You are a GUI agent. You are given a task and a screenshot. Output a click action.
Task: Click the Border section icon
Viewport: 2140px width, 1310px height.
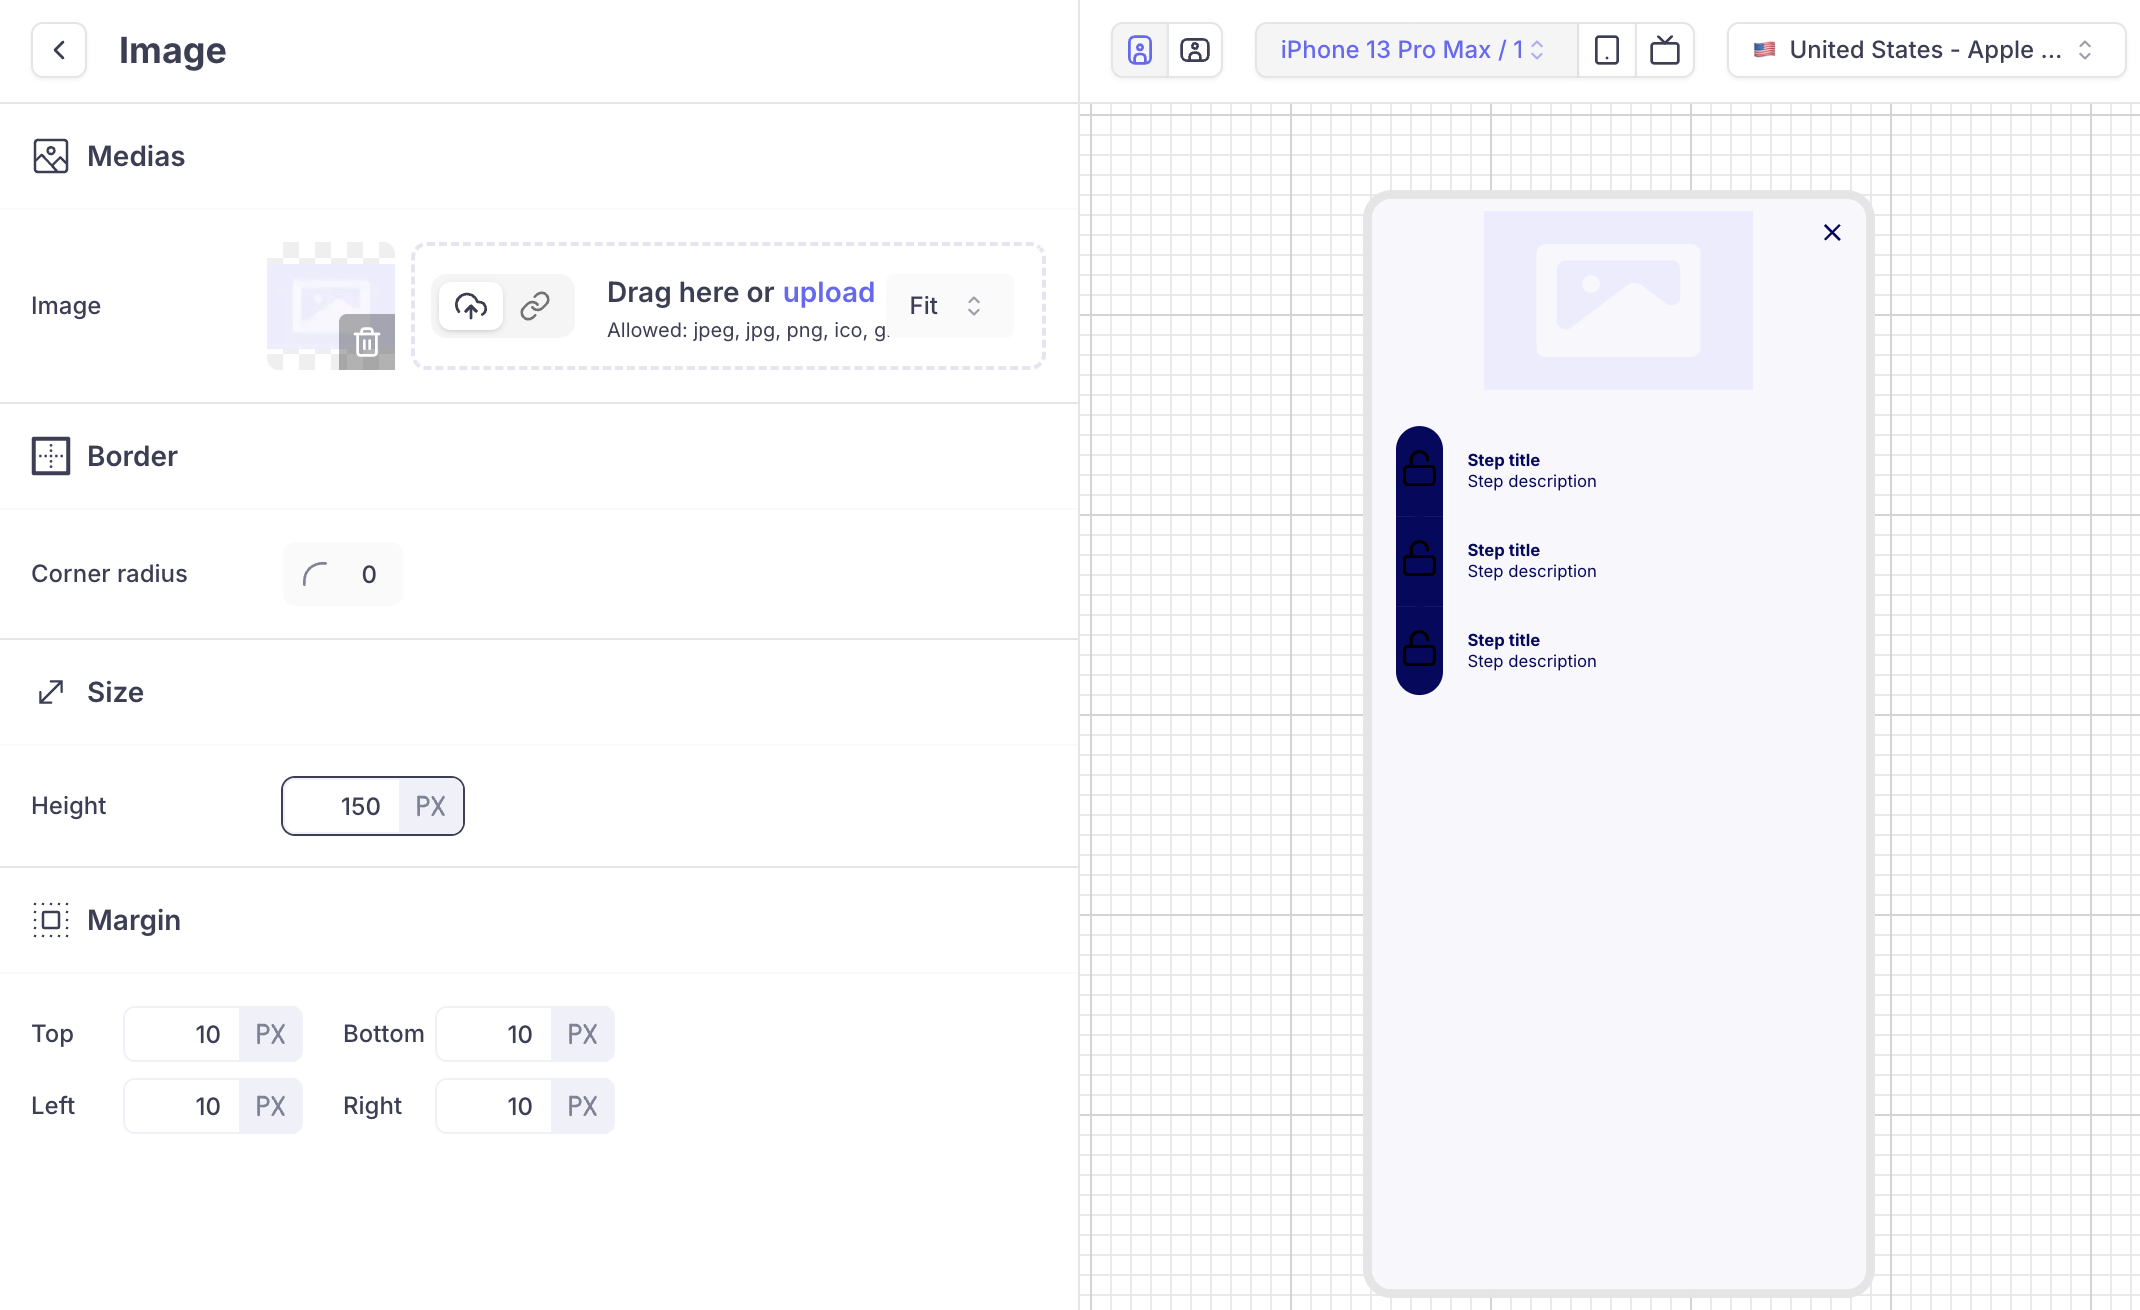tap(50, 456)
